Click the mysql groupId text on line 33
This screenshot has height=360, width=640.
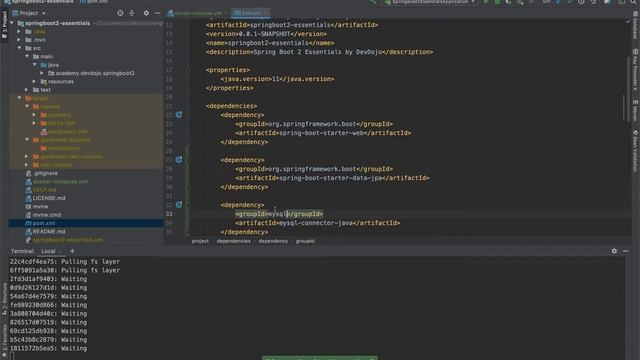278,214
